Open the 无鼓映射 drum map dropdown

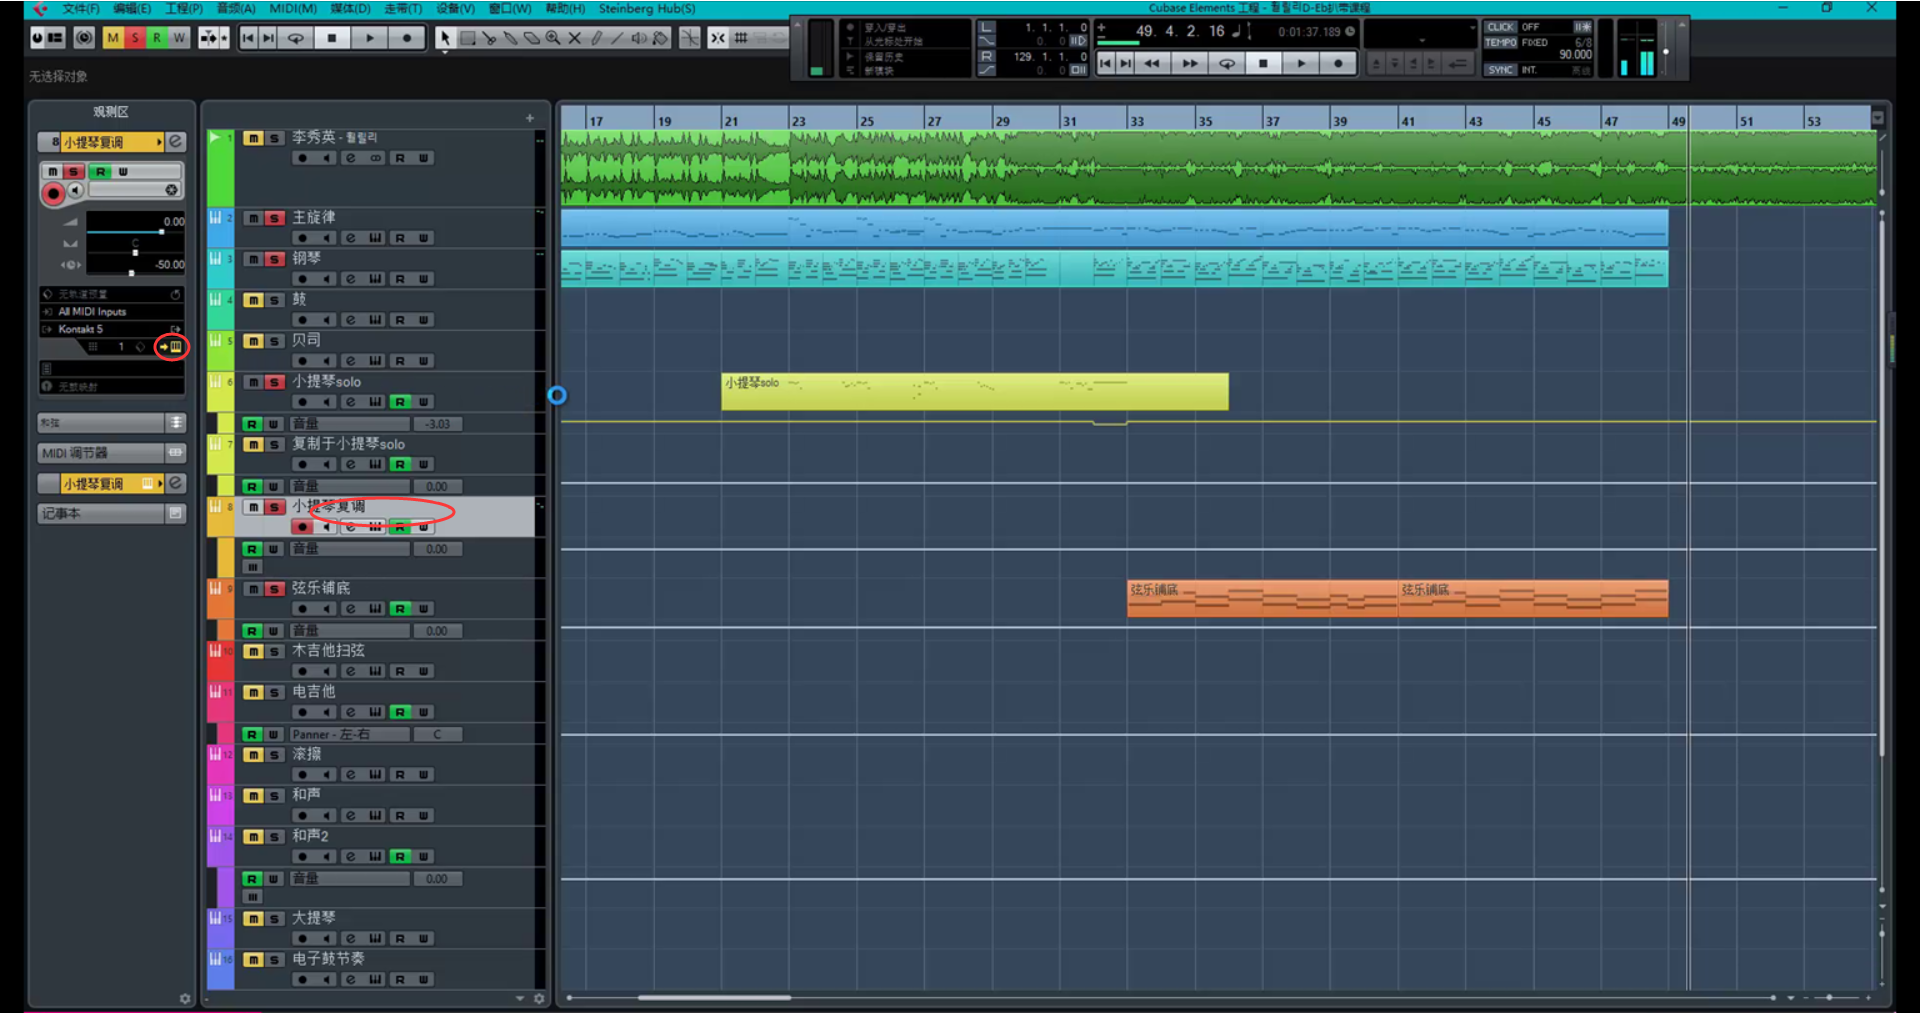[x=110, y=386]
